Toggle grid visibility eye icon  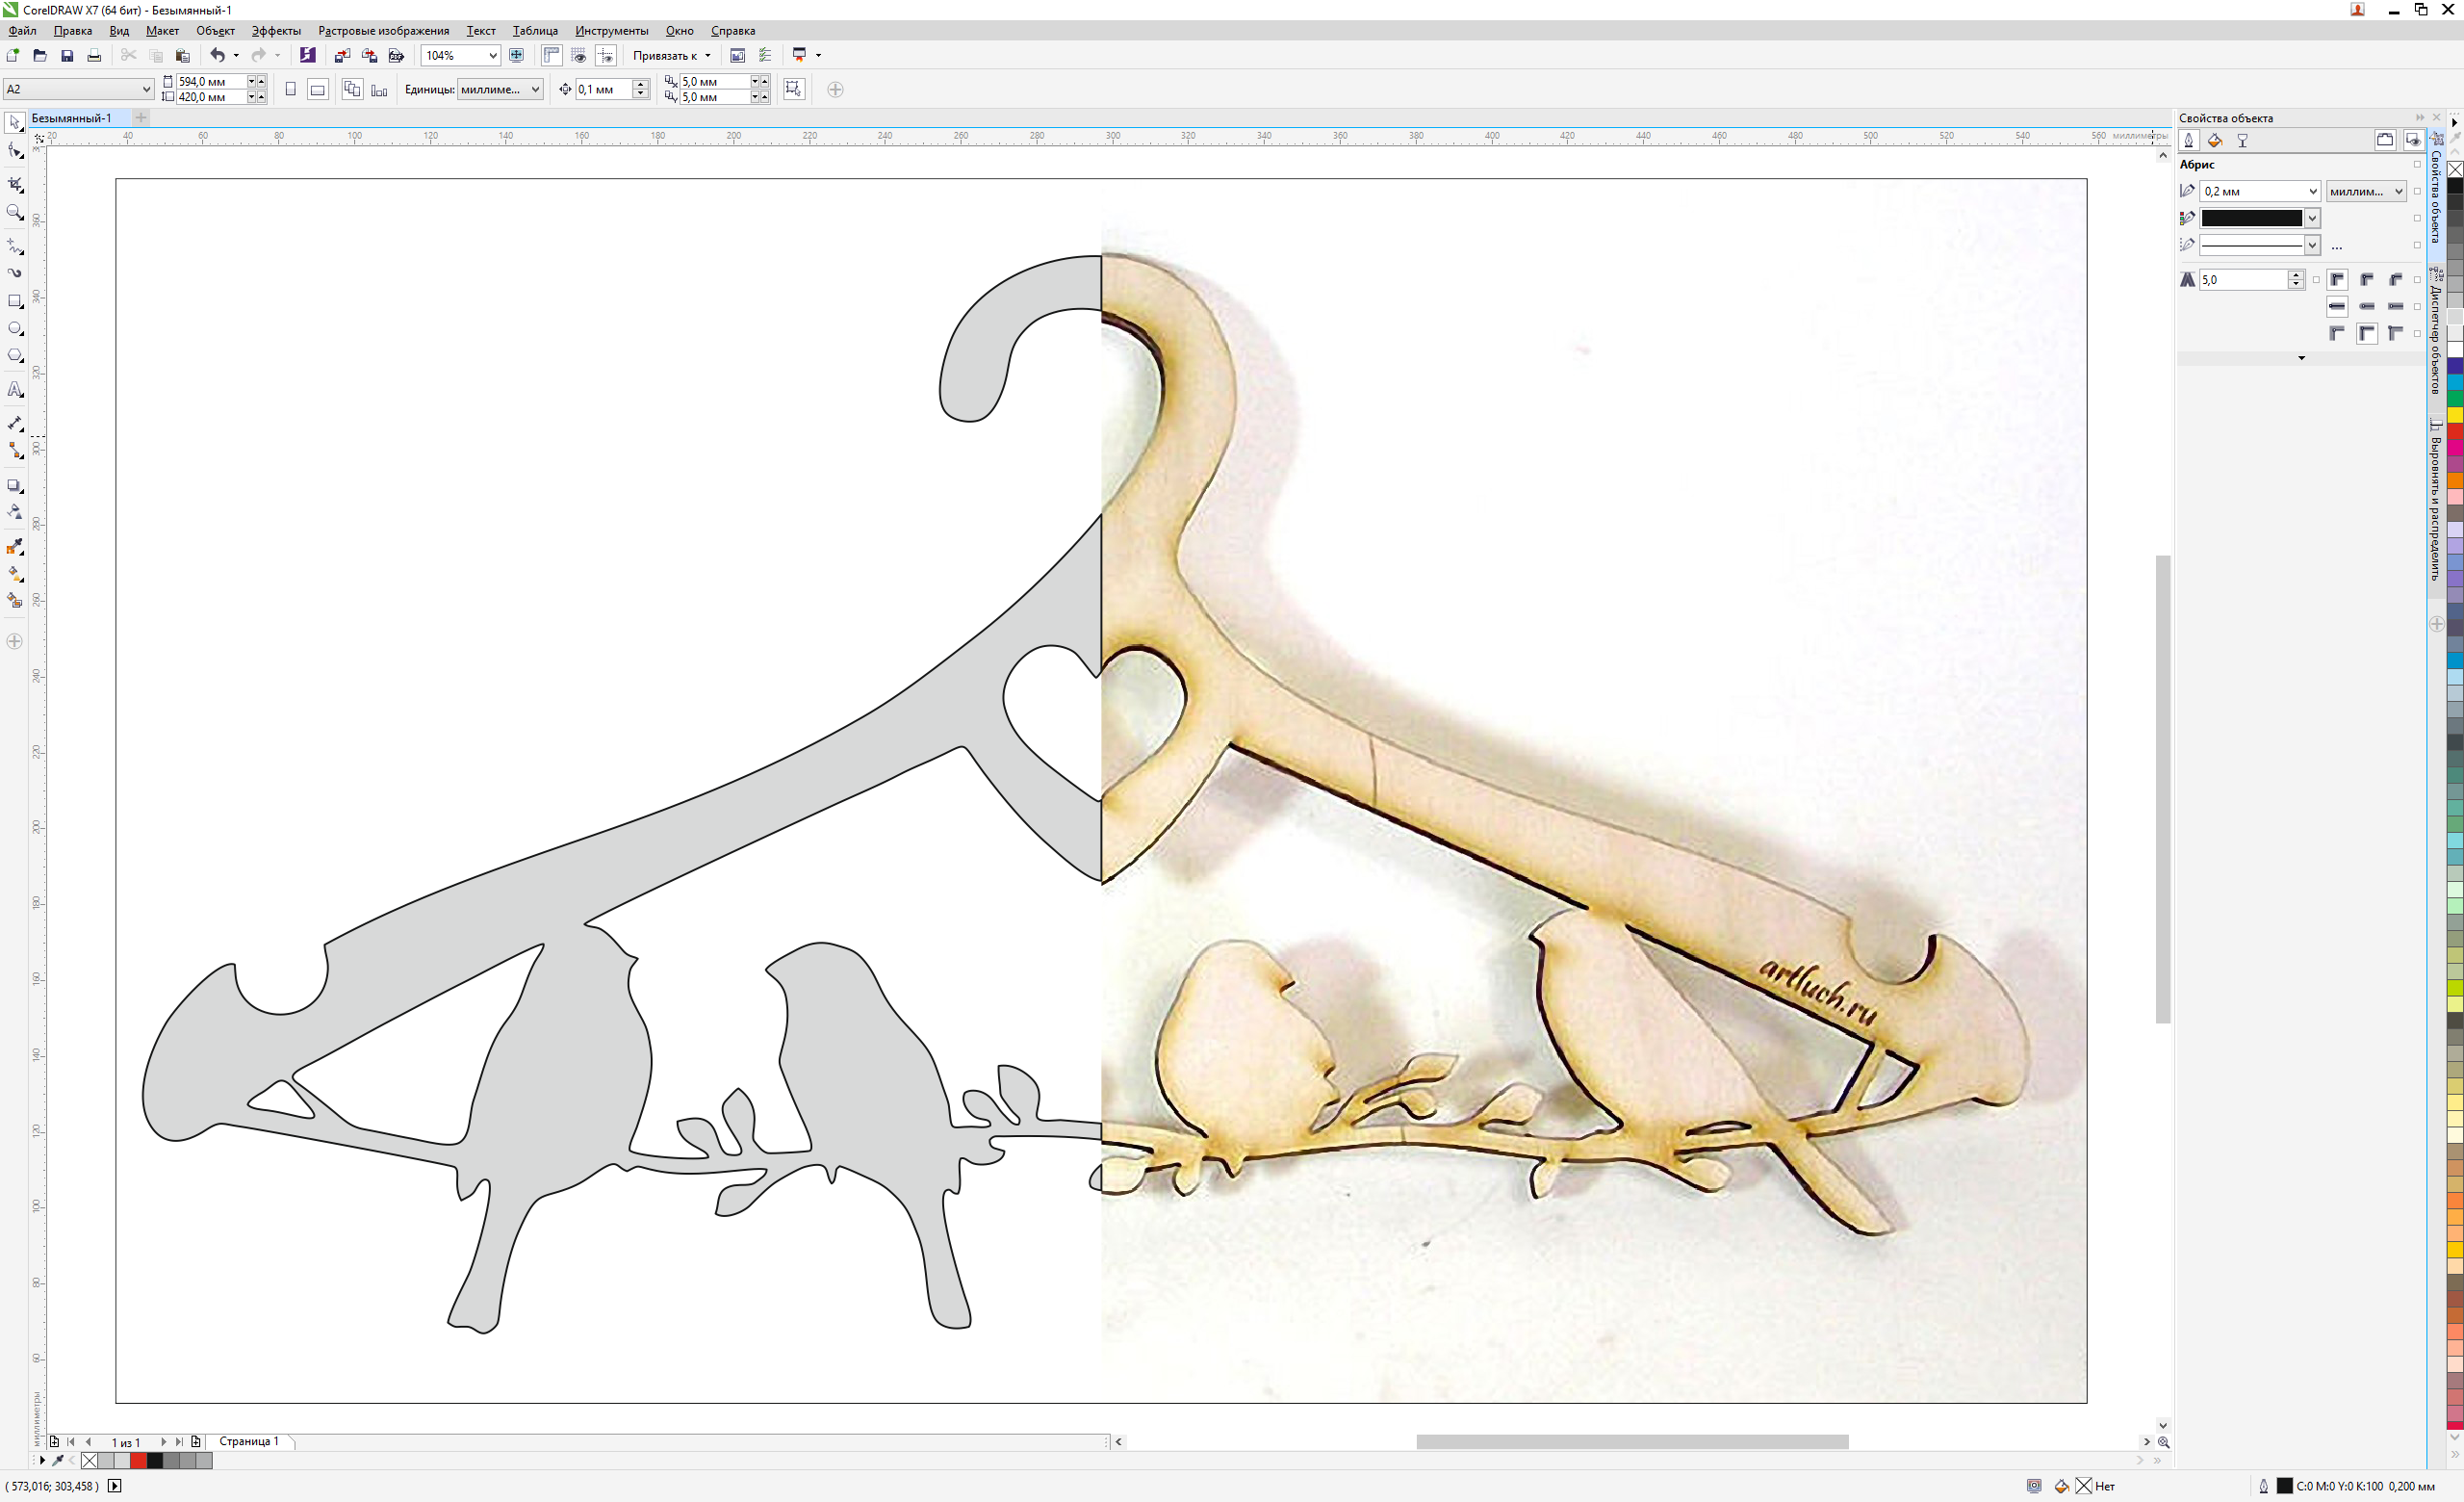(578, 56)
